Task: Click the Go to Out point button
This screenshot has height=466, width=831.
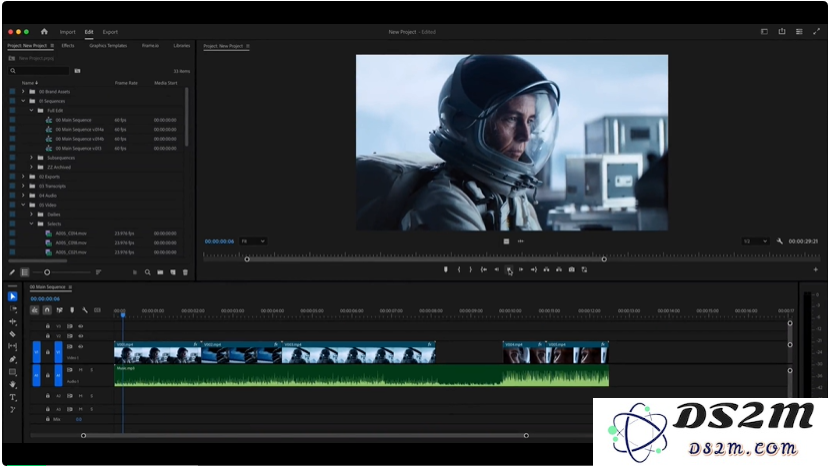Action: [534, 270]
